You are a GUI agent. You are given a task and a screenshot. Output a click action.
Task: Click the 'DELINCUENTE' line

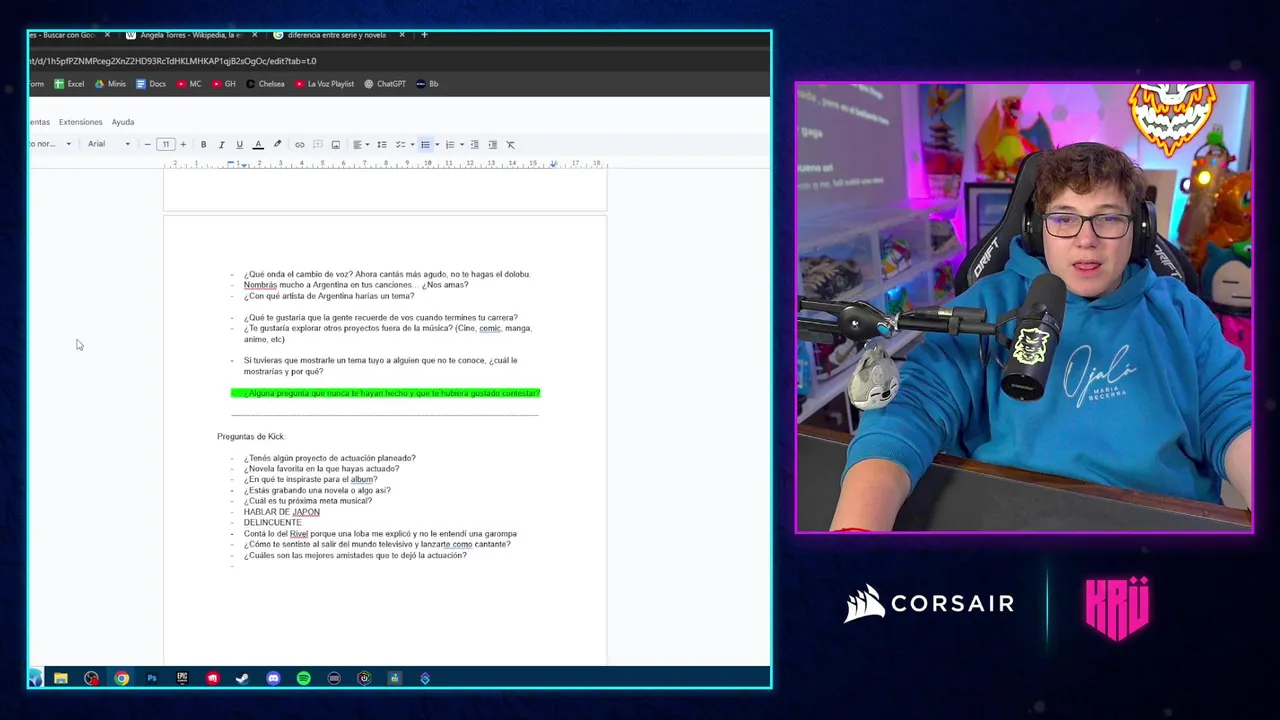tap(272, 523)
